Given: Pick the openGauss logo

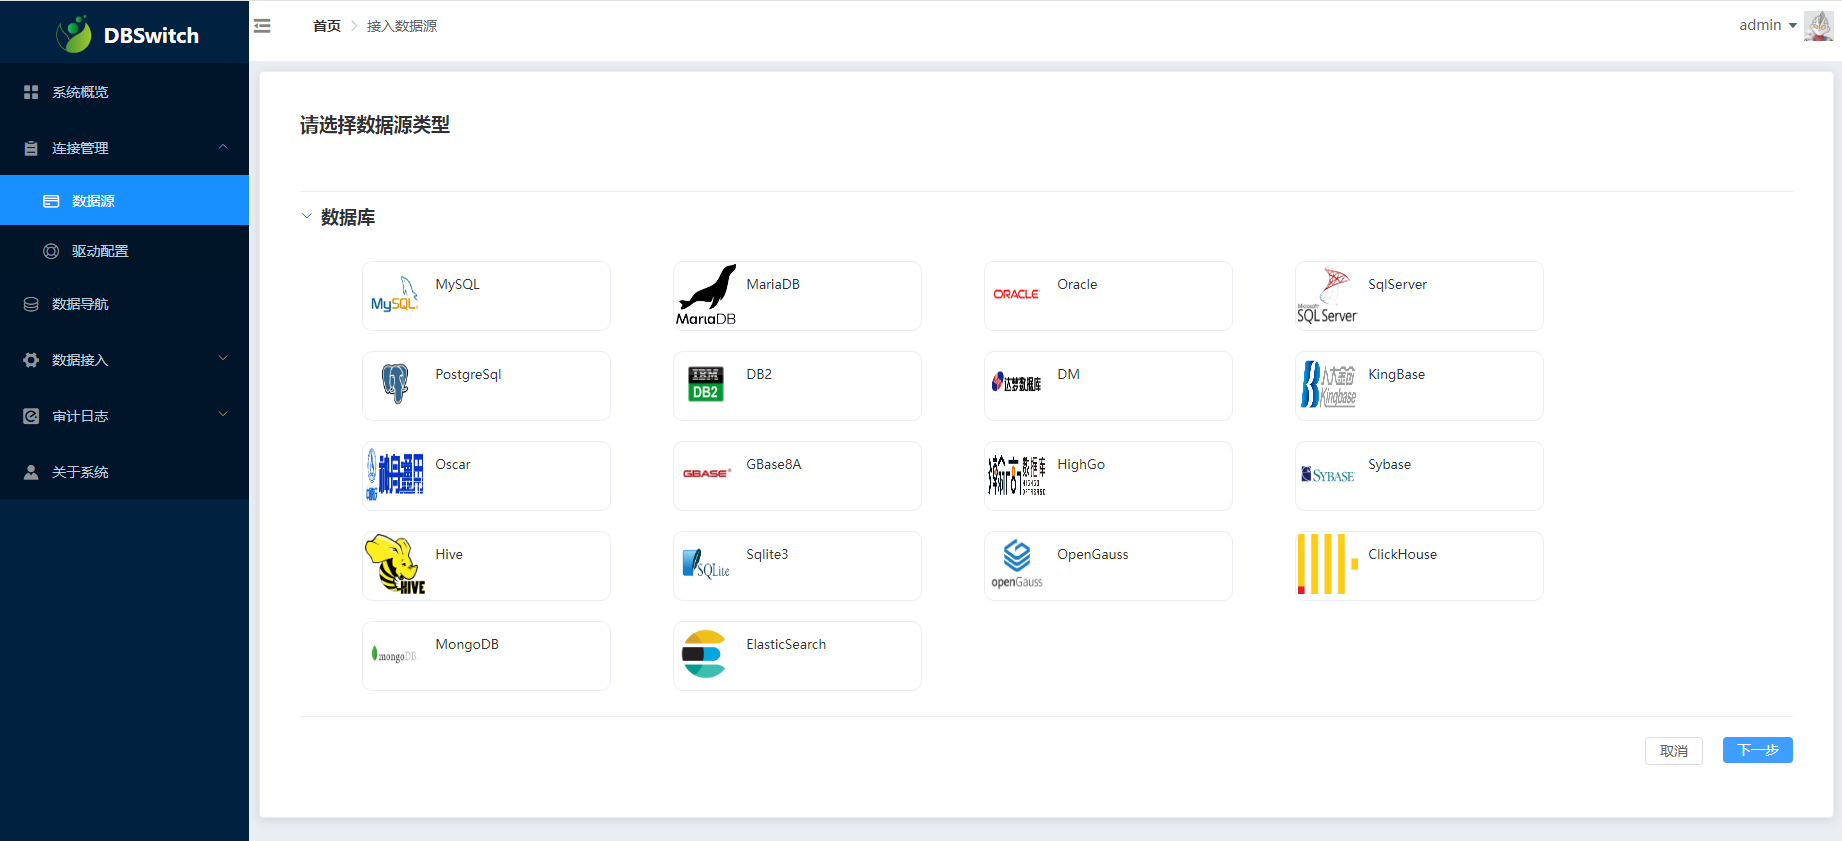Looking at the screenshot, I should [1017, 564].
